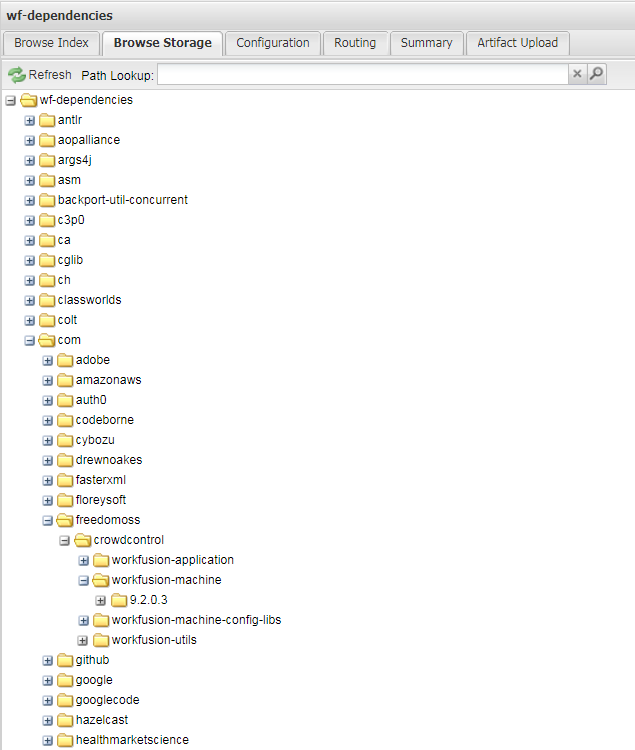
Task: Expand the floreysoft folder node
Action: tap(47, 501)
